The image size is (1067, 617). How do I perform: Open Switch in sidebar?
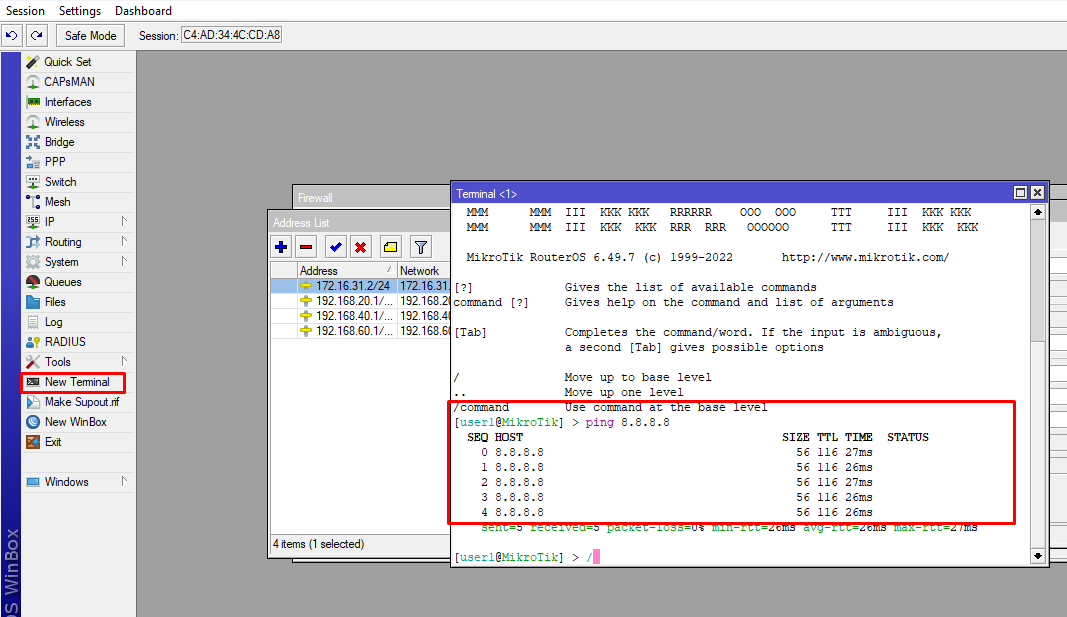[x=78, y=182]
